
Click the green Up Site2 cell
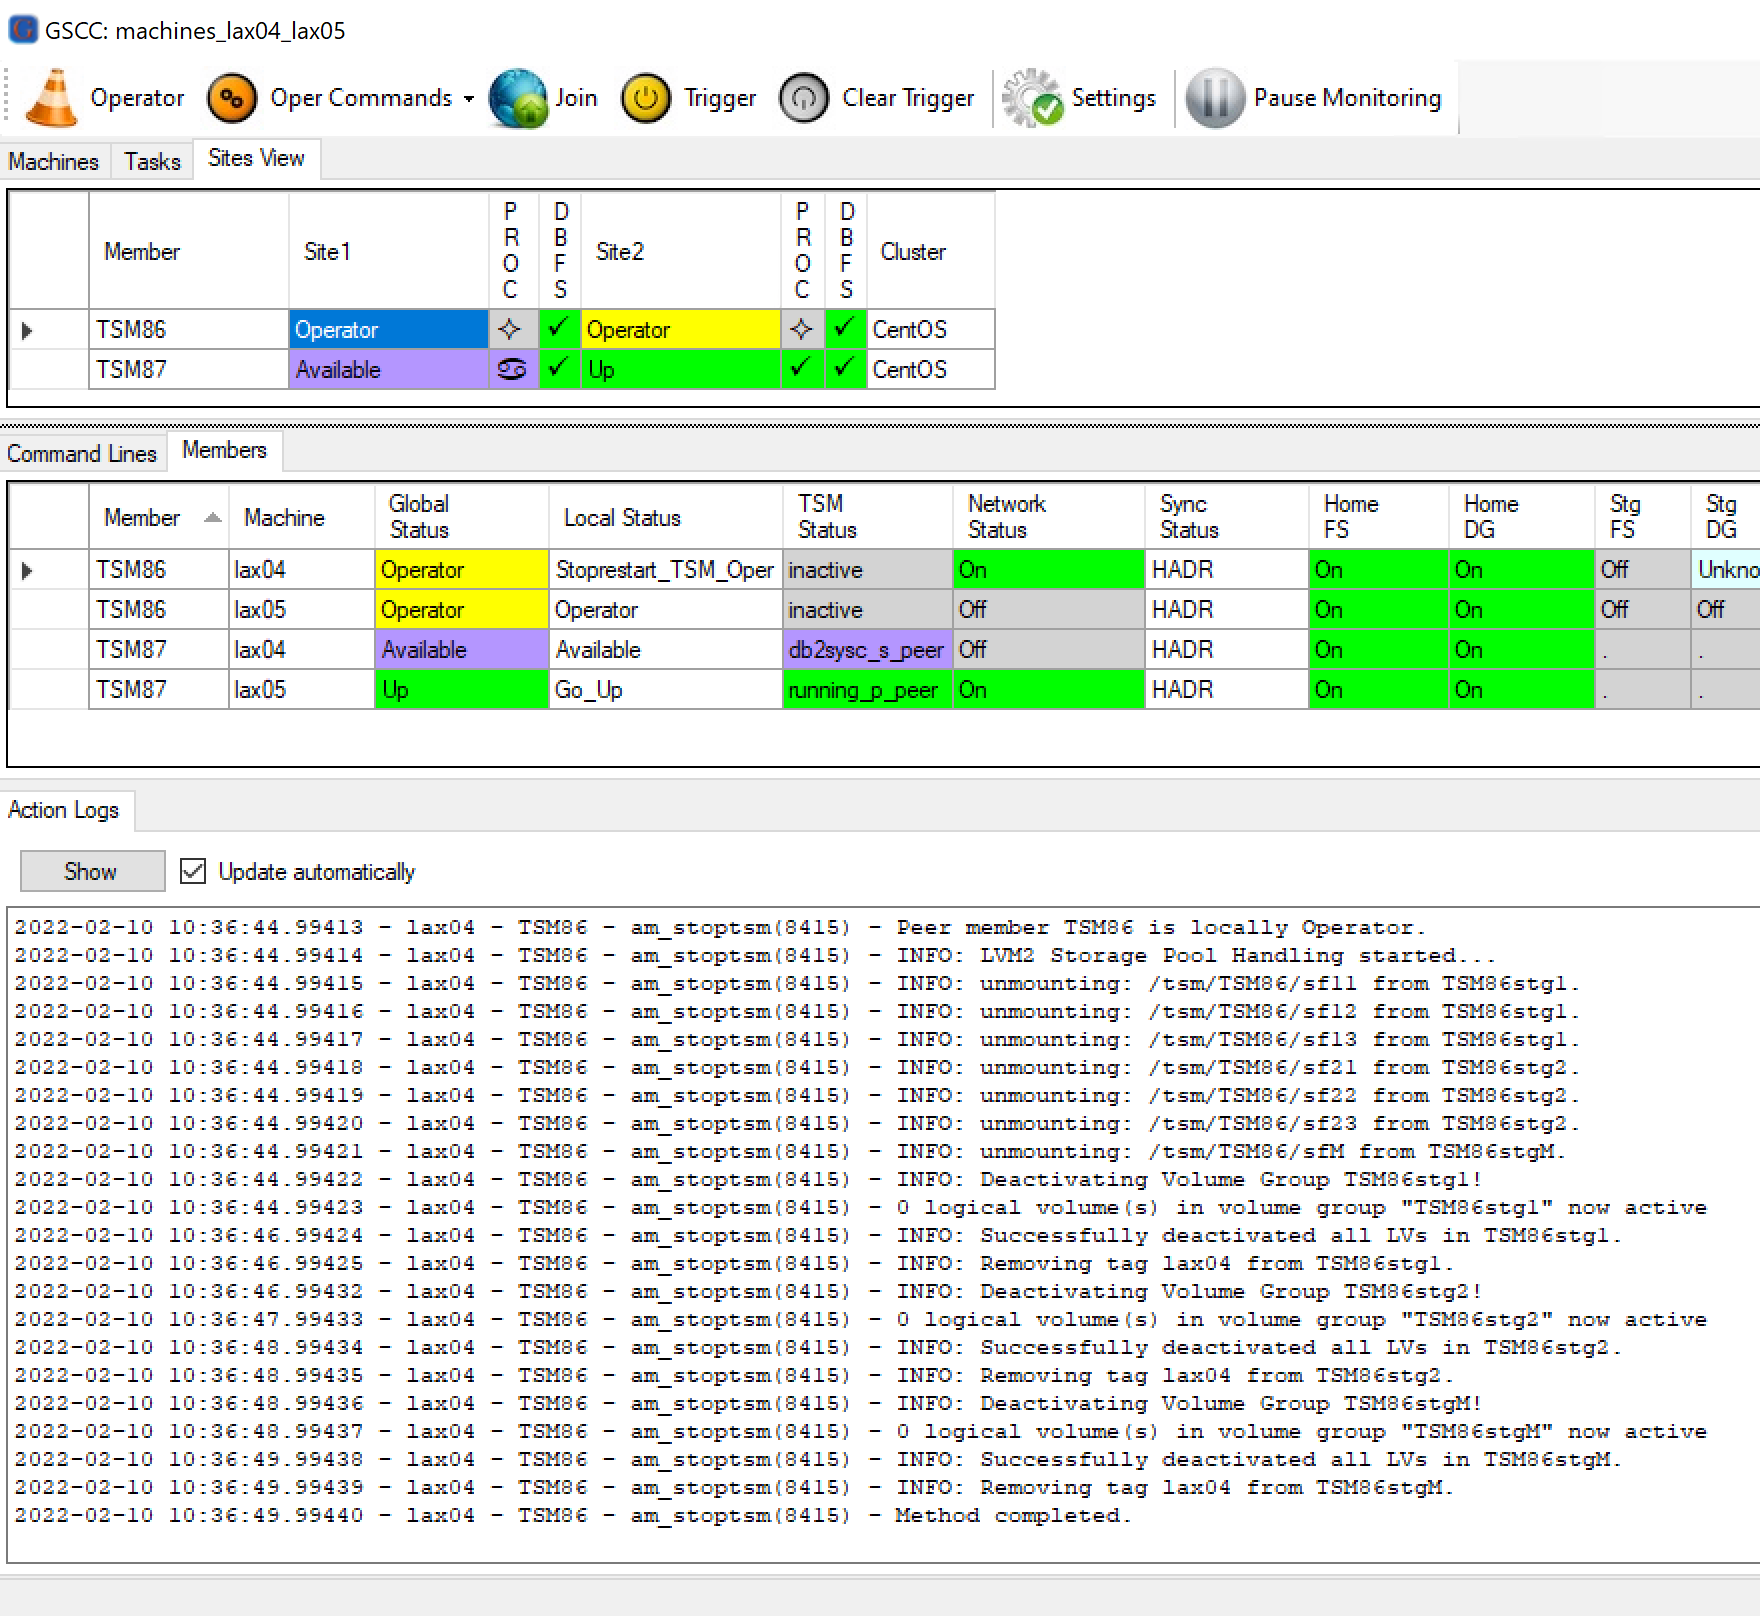click(680, 369)
